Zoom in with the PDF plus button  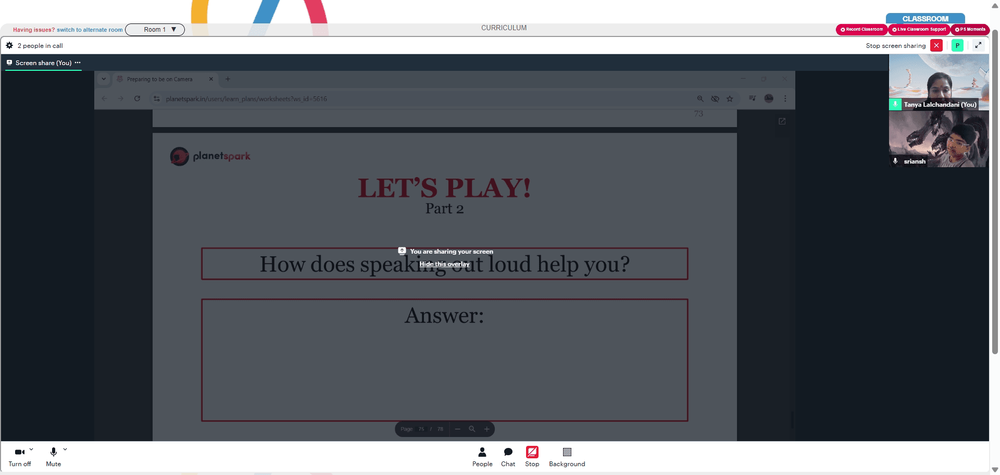click(x=487, y=429)
